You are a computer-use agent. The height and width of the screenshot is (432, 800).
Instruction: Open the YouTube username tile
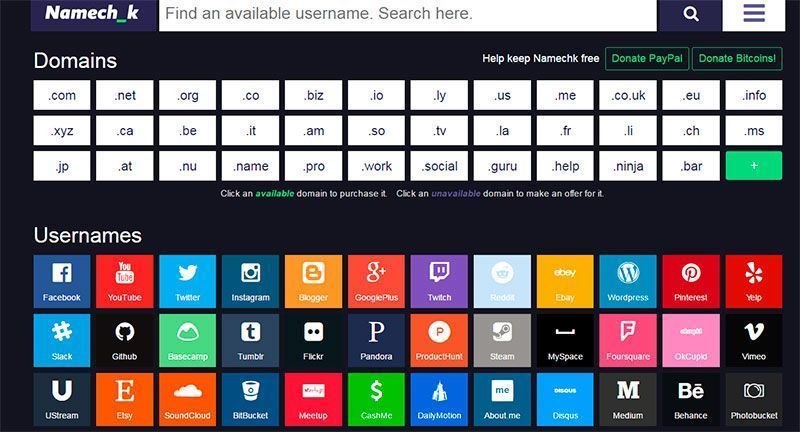[124, 282]
